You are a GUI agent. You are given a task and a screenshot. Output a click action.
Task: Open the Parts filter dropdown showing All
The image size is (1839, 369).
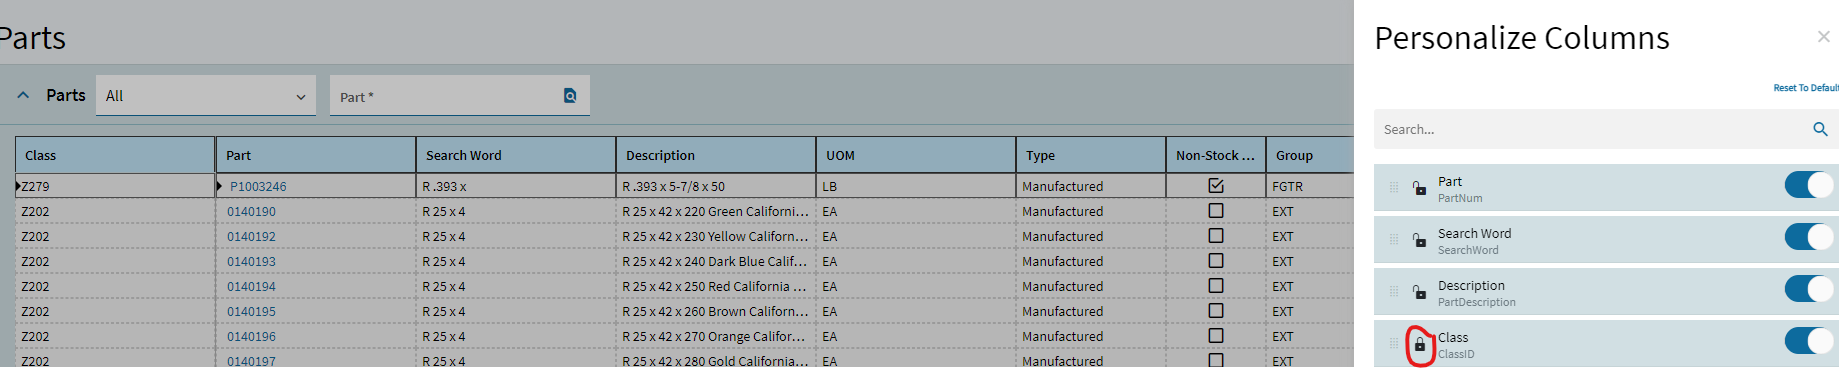click(x=206, y=96)
